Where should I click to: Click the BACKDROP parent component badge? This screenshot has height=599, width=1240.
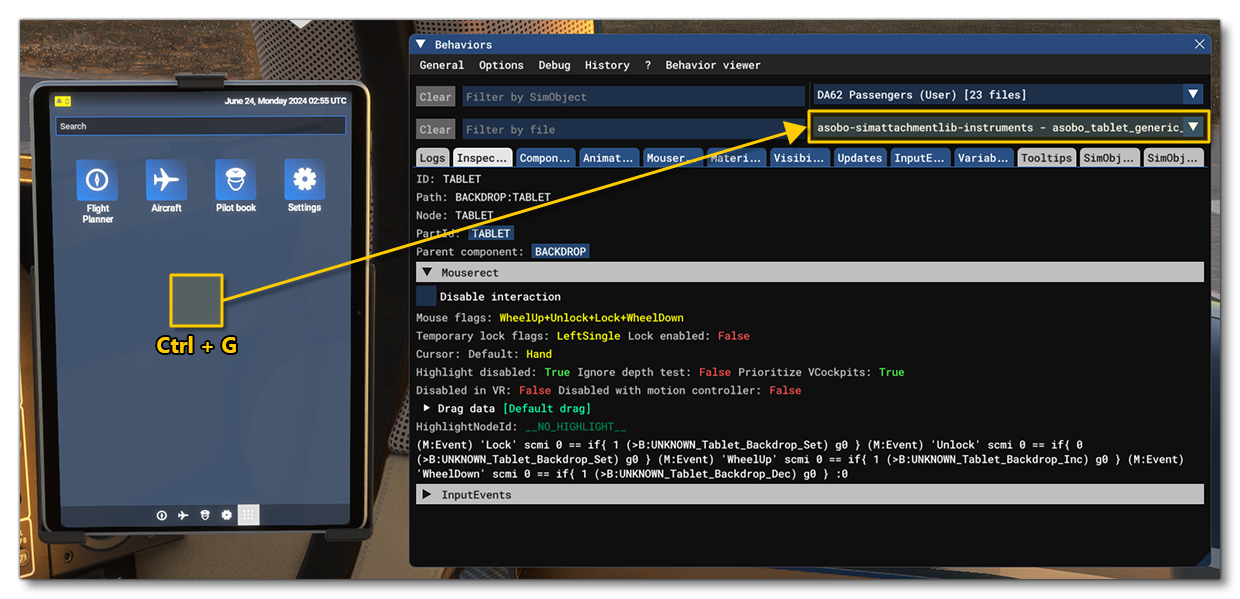pos(560,251)
